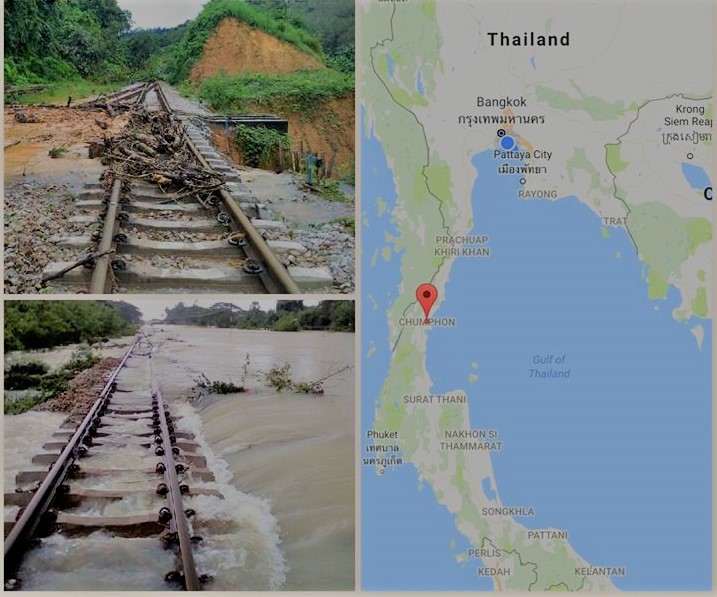Click the Pattaya City marker circle

tap(523, 181)
